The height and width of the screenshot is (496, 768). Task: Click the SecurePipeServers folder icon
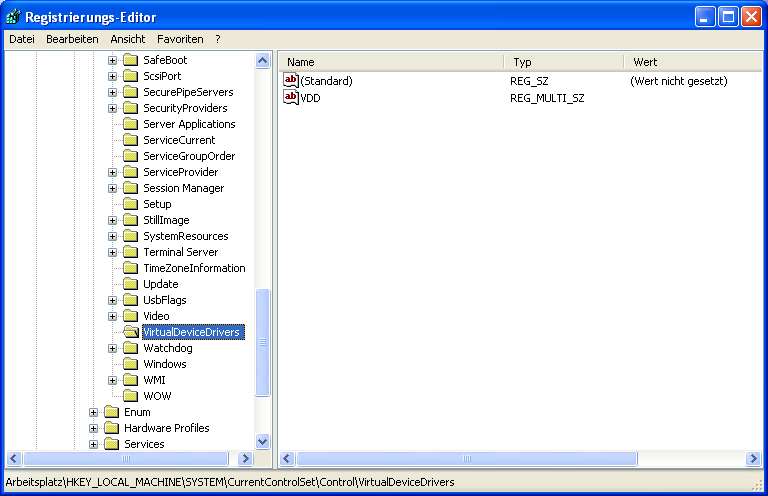130,92
